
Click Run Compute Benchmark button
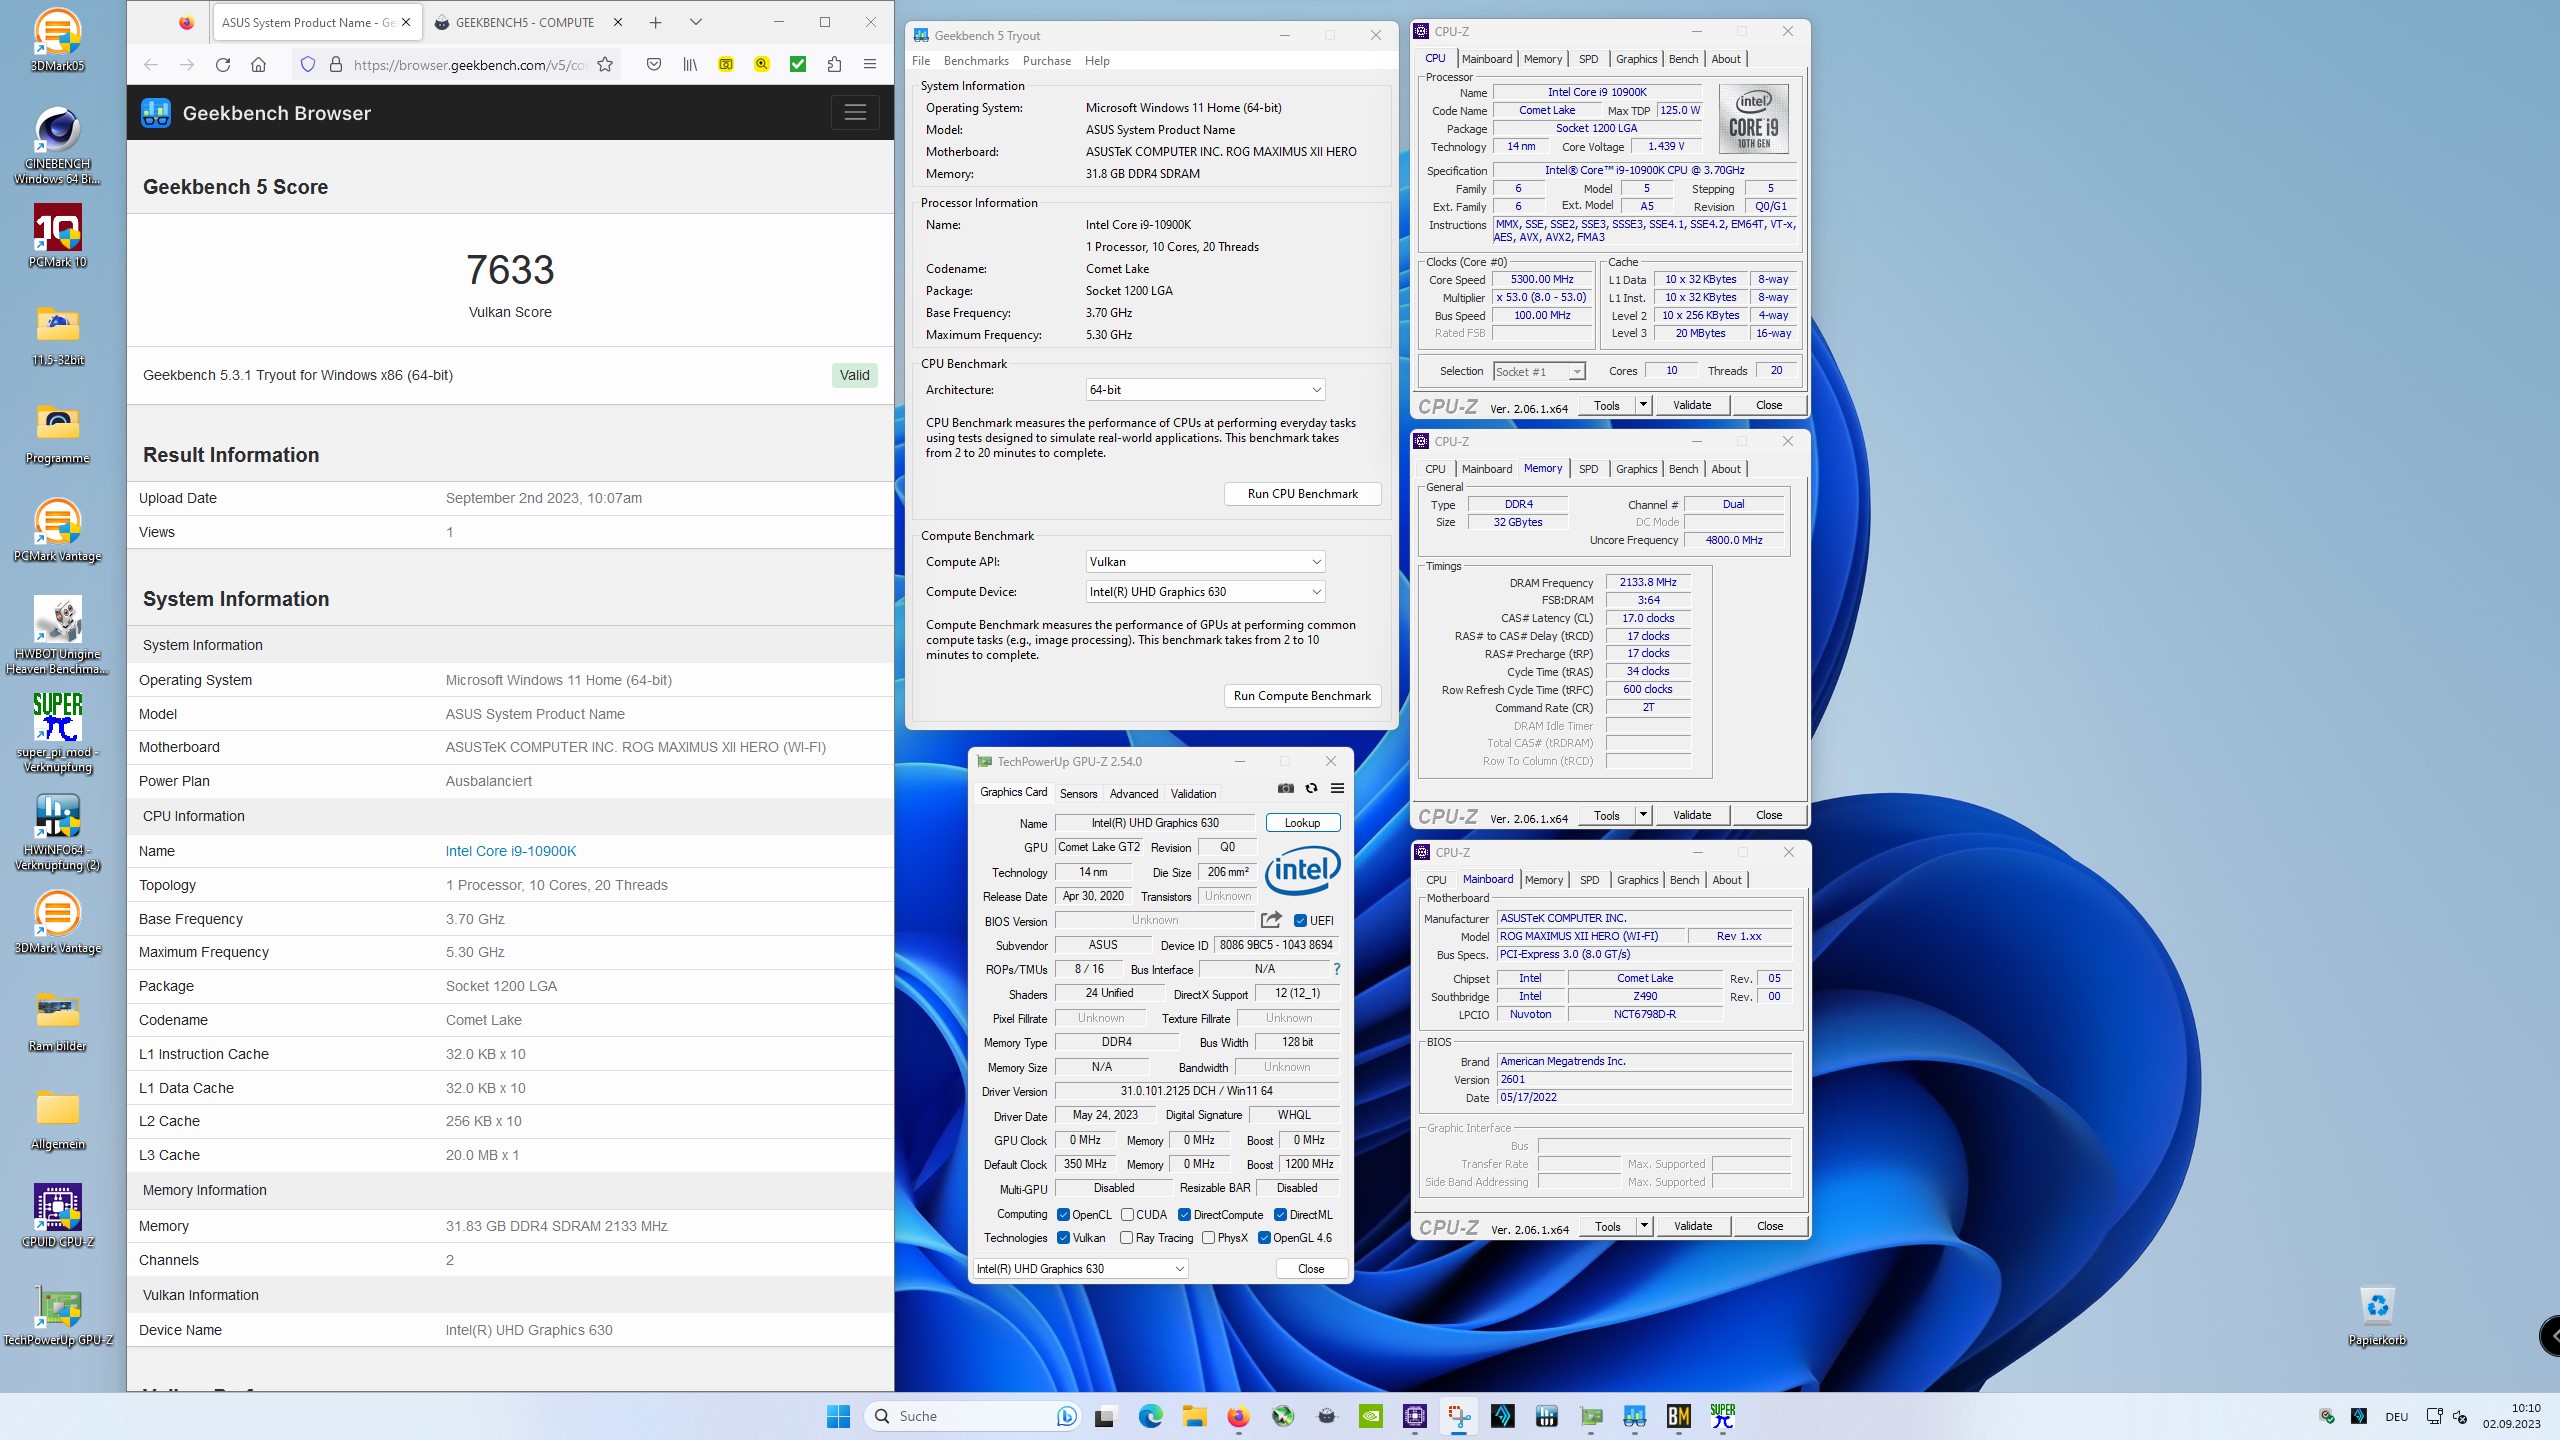[1302, 696]
